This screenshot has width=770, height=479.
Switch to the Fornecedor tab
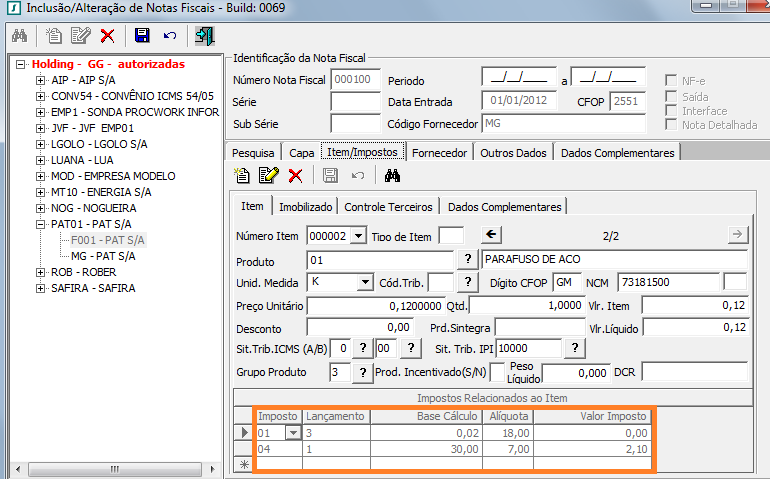tap(439, 153)
